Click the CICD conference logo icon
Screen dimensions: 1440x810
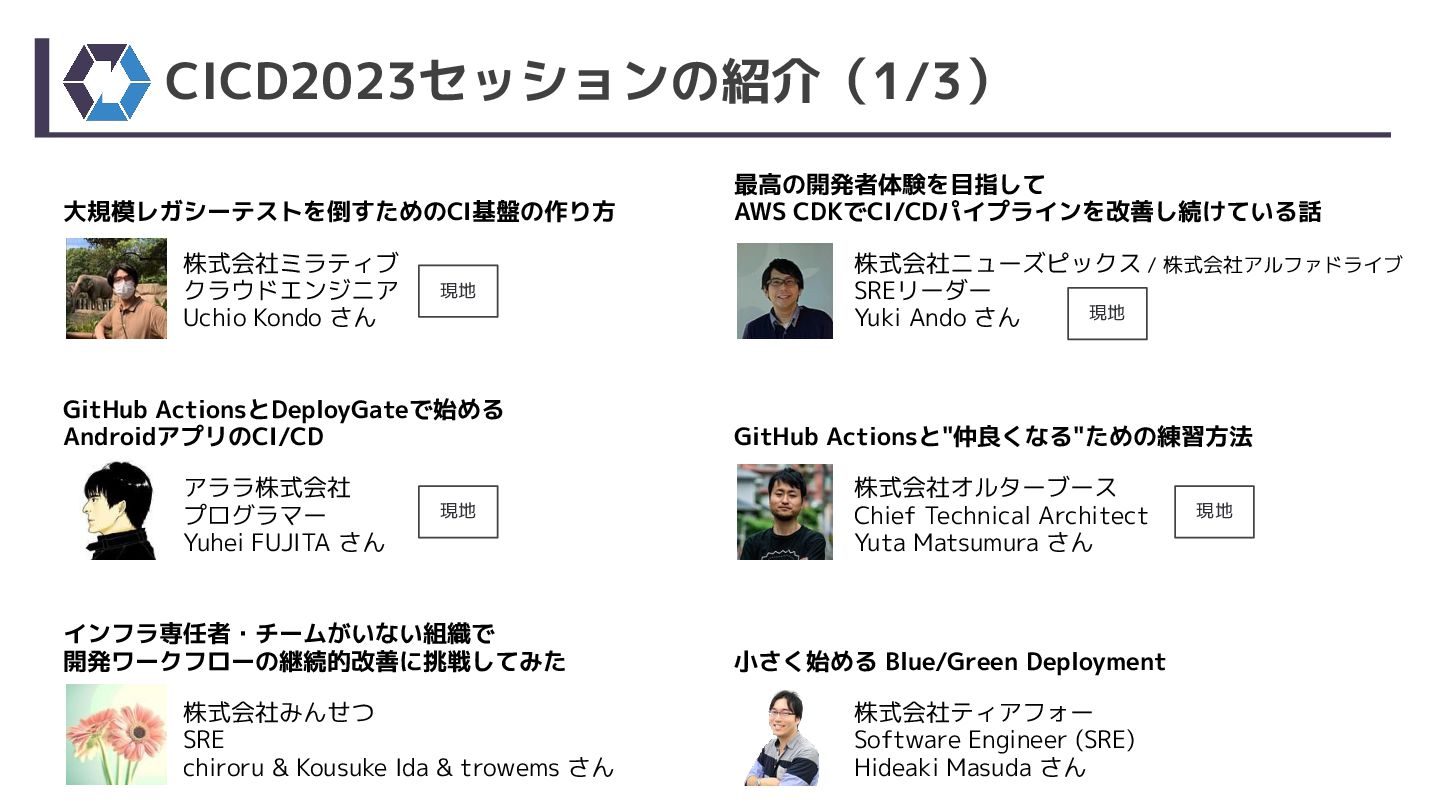click(x=106, y=82)
